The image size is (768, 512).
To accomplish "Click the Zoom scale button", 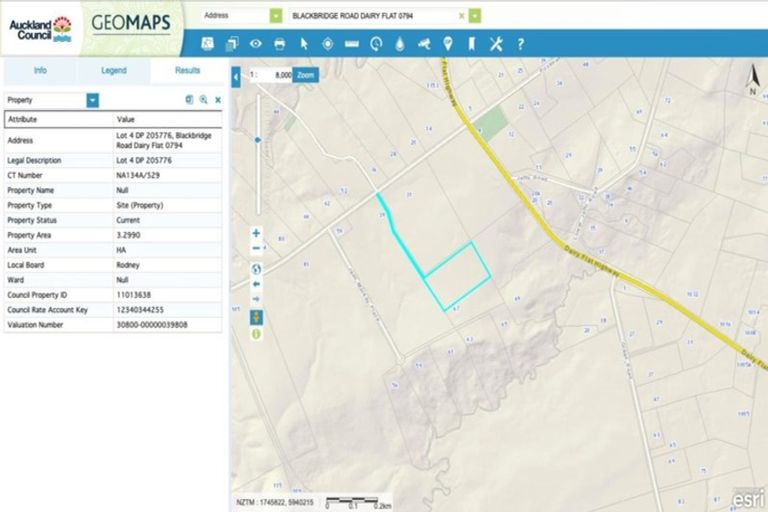I will coord(306,75).
